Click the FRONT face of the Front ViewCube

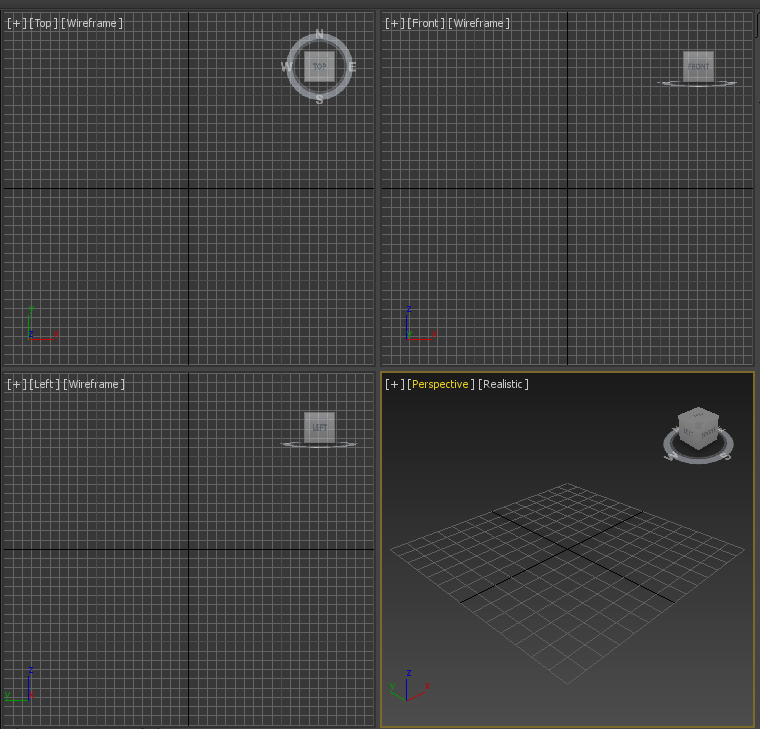(698, 66)
